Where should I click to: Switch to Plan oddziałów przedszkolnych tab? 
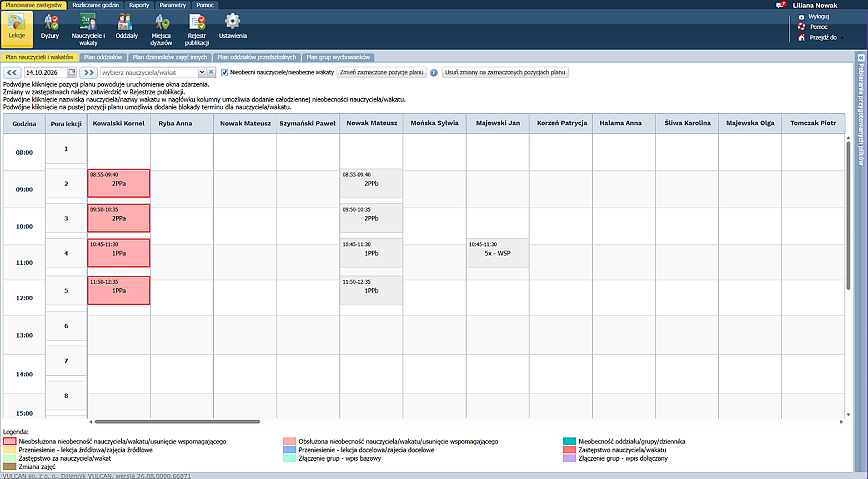(x=257, y=57)
